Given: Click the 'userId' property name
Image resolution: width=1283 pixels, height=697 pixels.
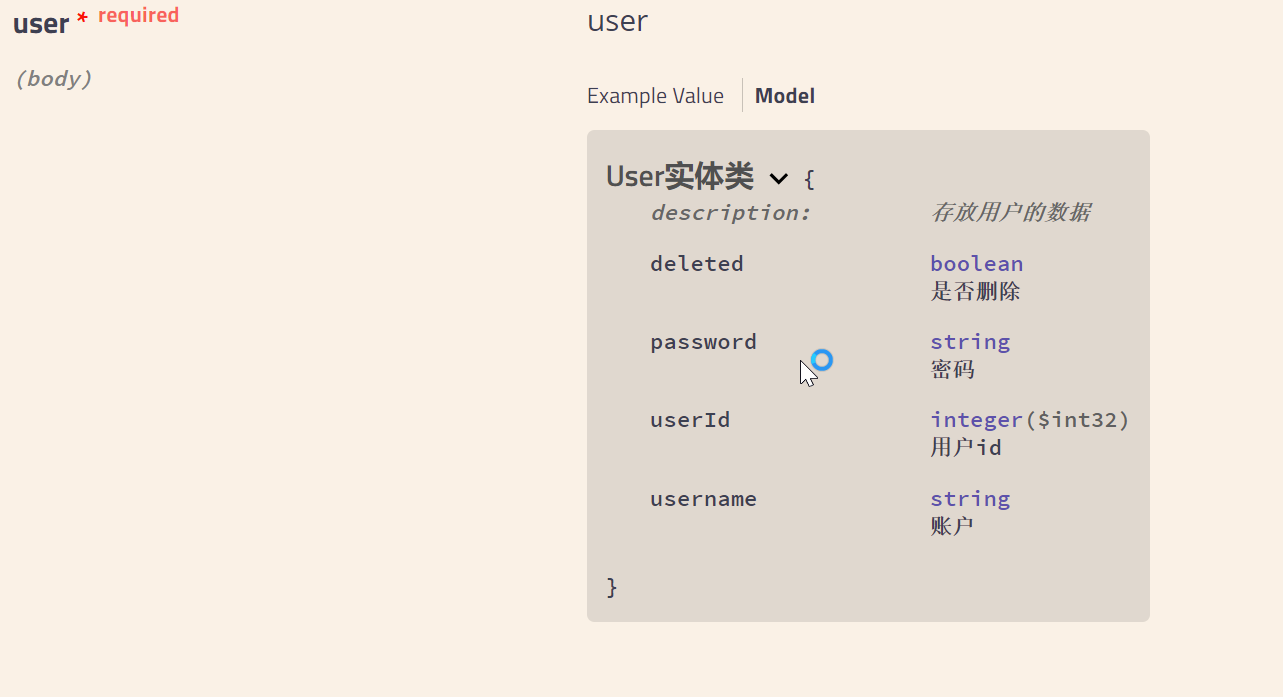Looking at the screenshot, I should click(690, 420).
